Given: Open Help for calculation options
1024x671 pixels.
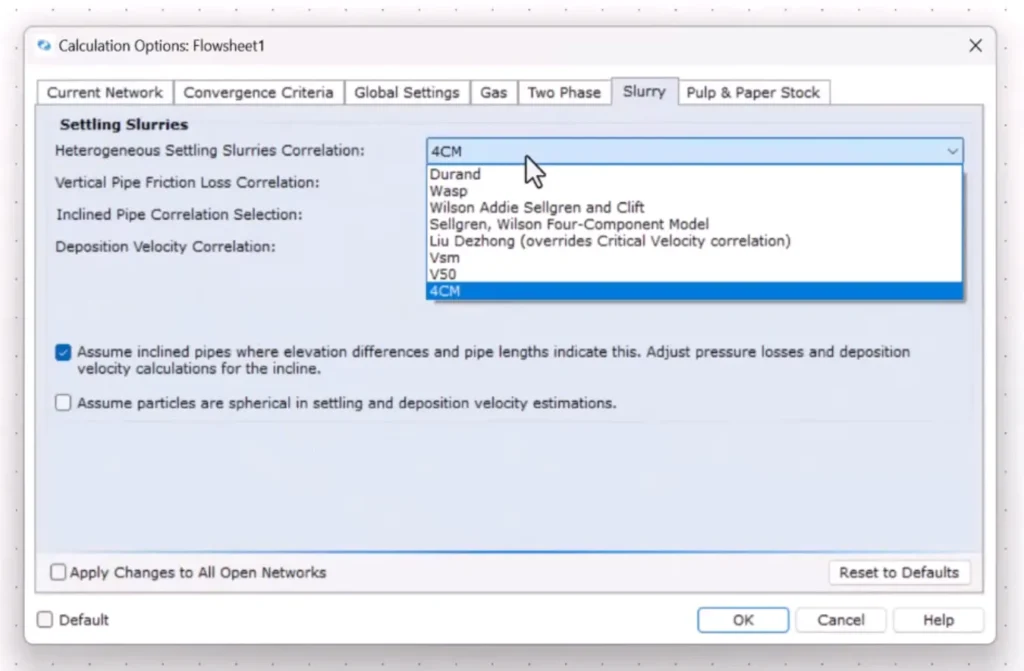Looking at the screenshot, I should click(938, 620).
